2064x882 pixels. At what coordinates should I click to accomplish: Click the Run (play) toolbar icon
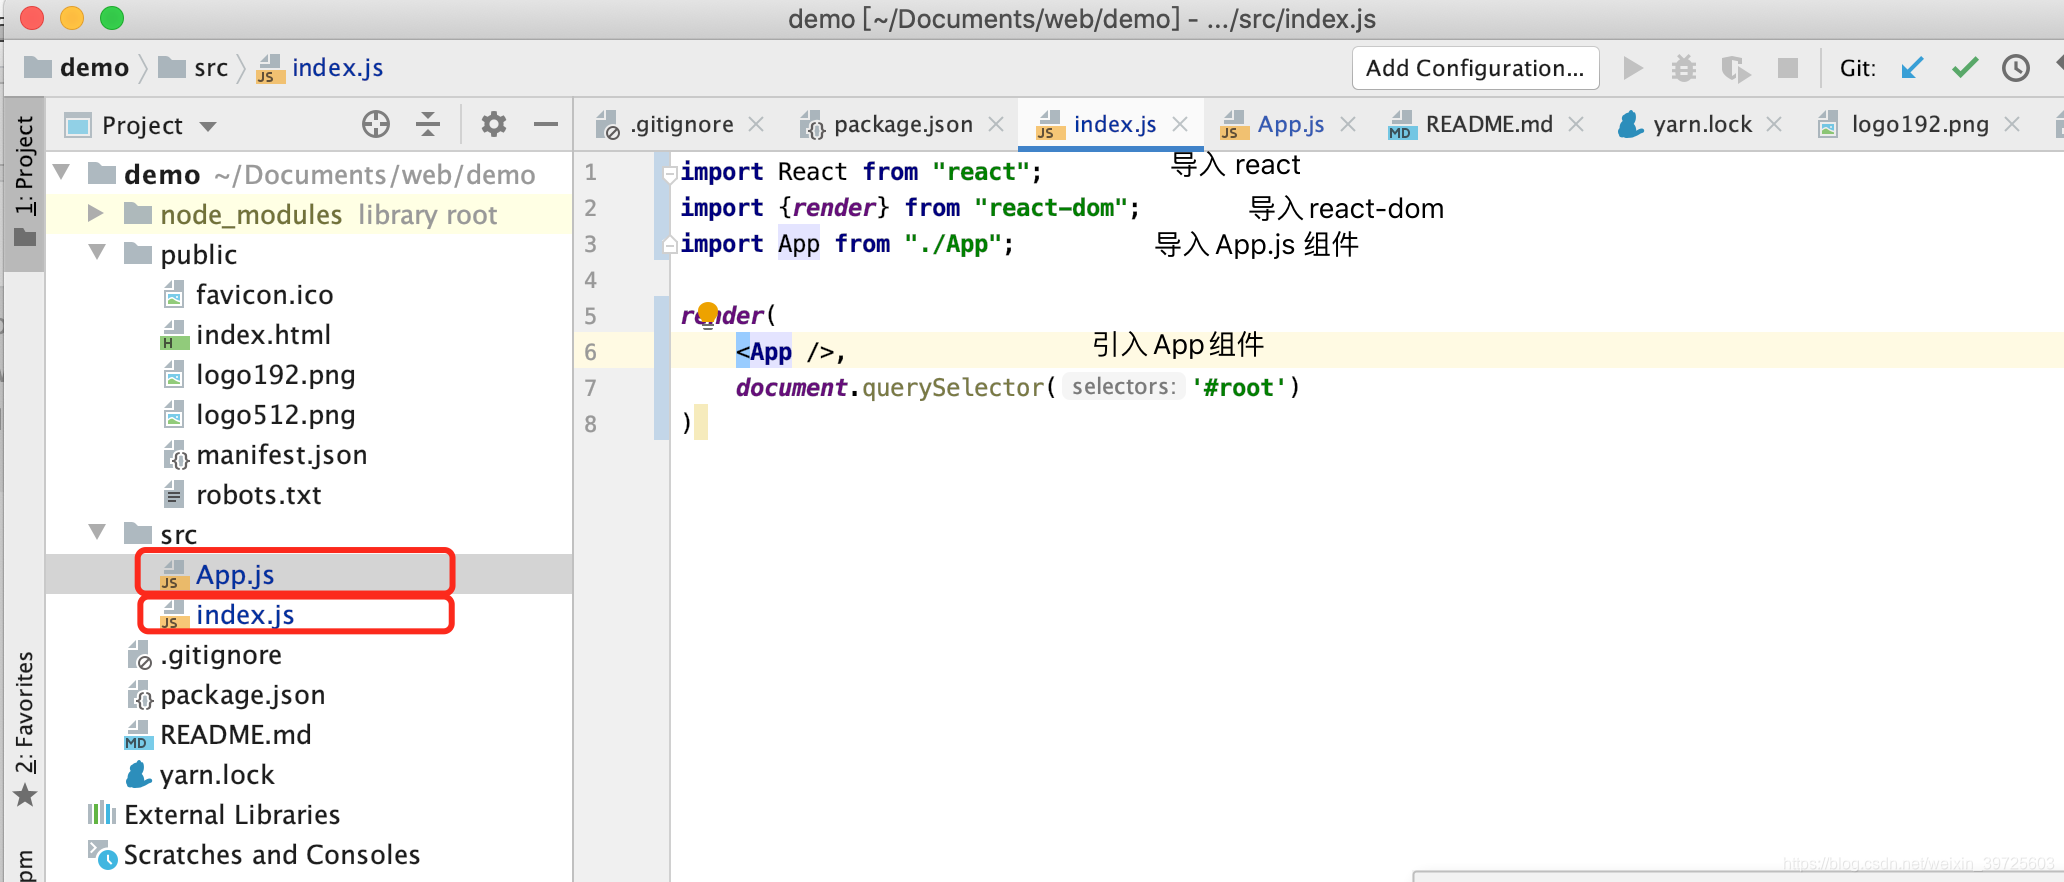click(1633, 68)
